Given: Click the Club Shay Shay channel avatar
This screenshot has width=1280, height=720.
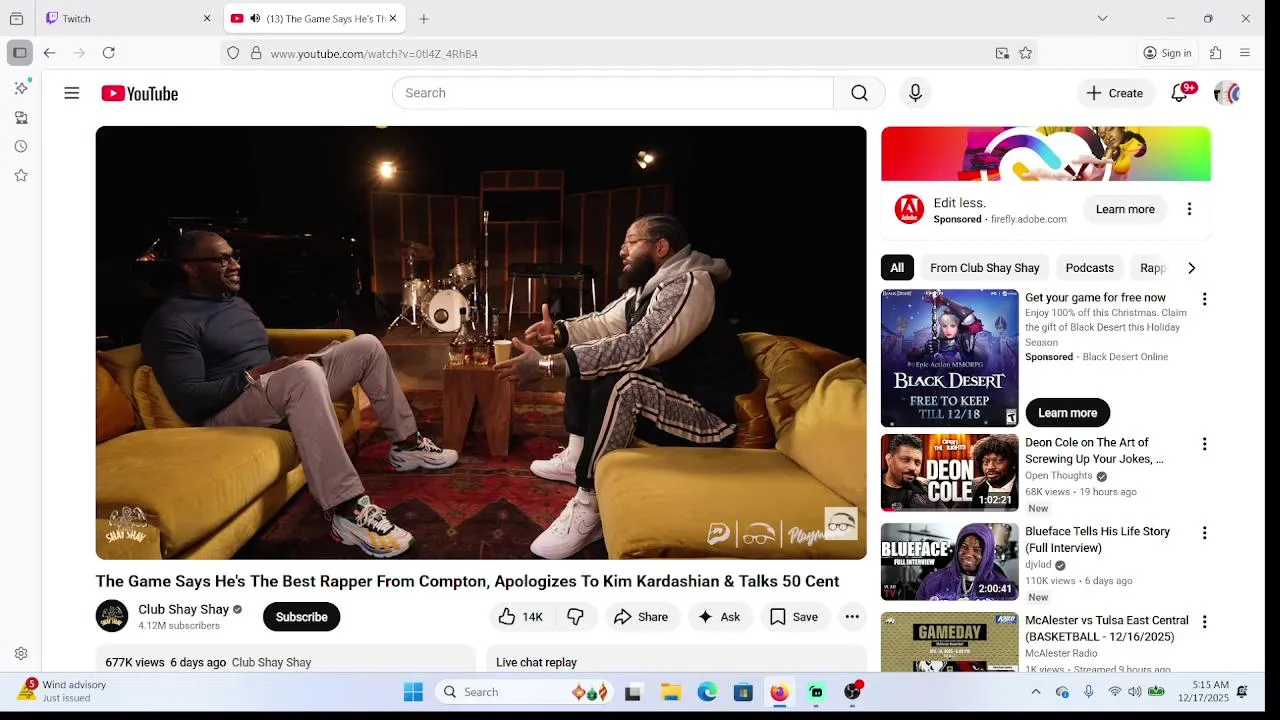Looking at the screenshot, I should pyautogui.click(x=112, y=616).
